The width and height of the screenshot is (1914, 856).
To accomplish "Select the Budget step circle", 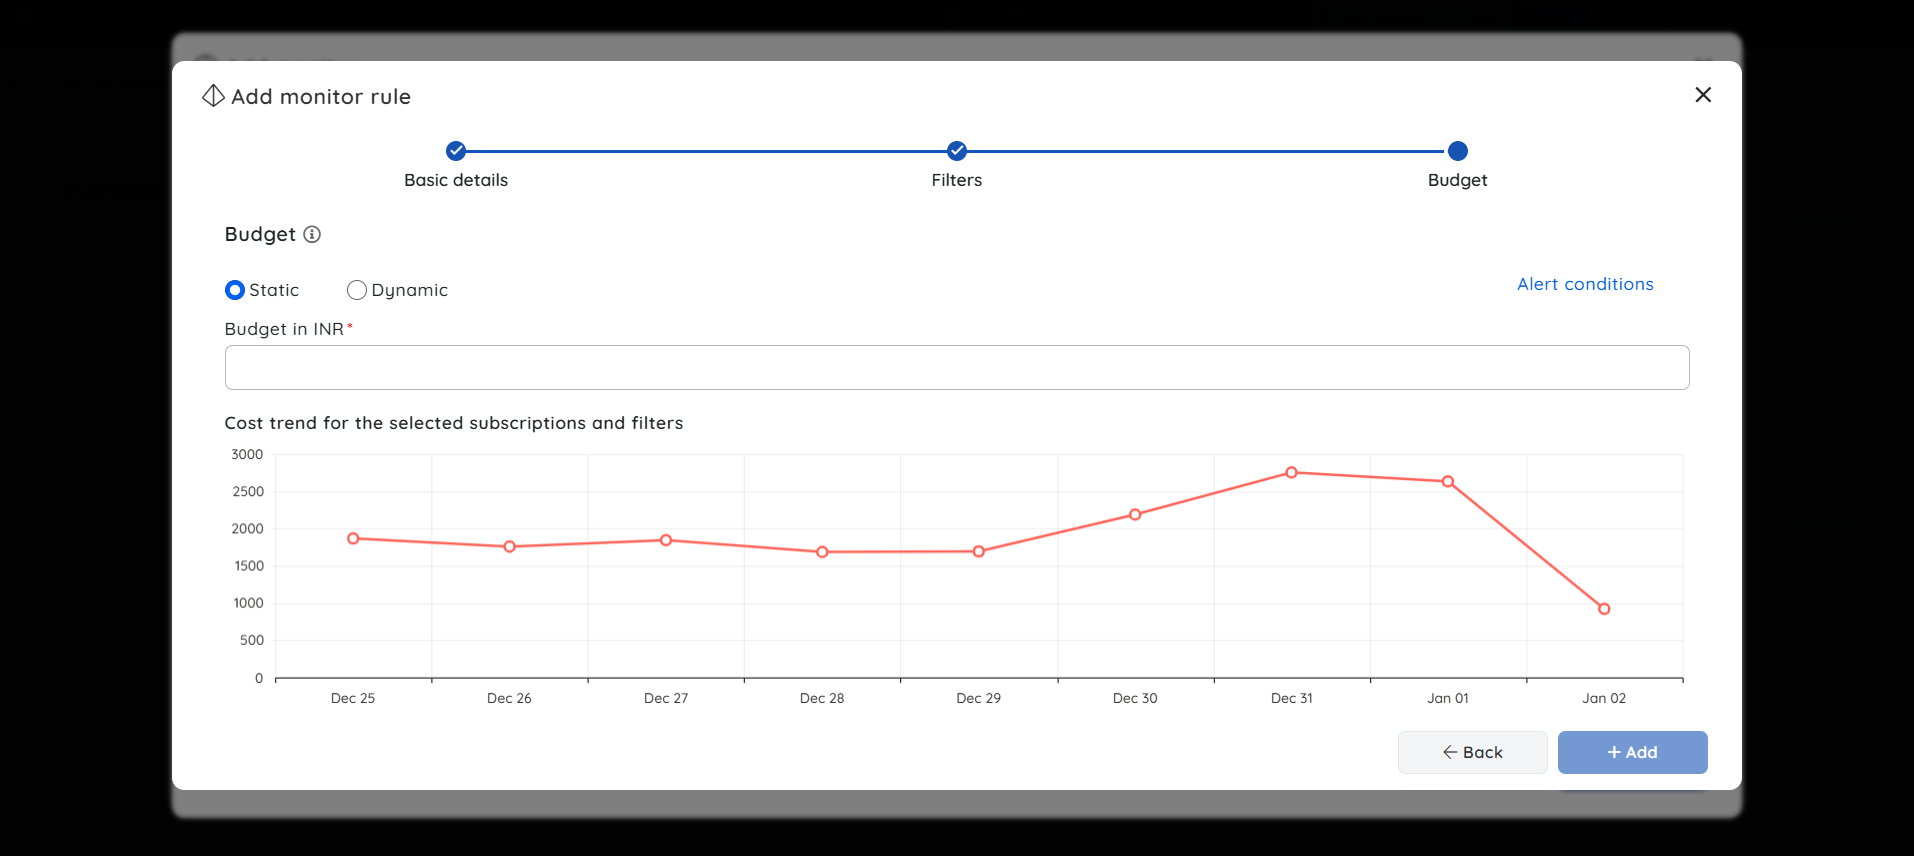I will tap(1458, 151).
